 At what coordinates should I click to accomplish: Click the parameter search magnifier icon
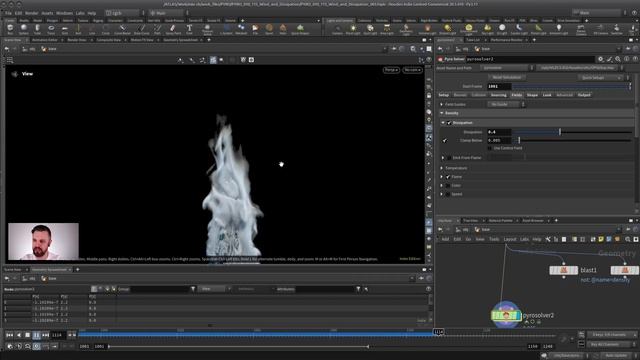(618, 59)
